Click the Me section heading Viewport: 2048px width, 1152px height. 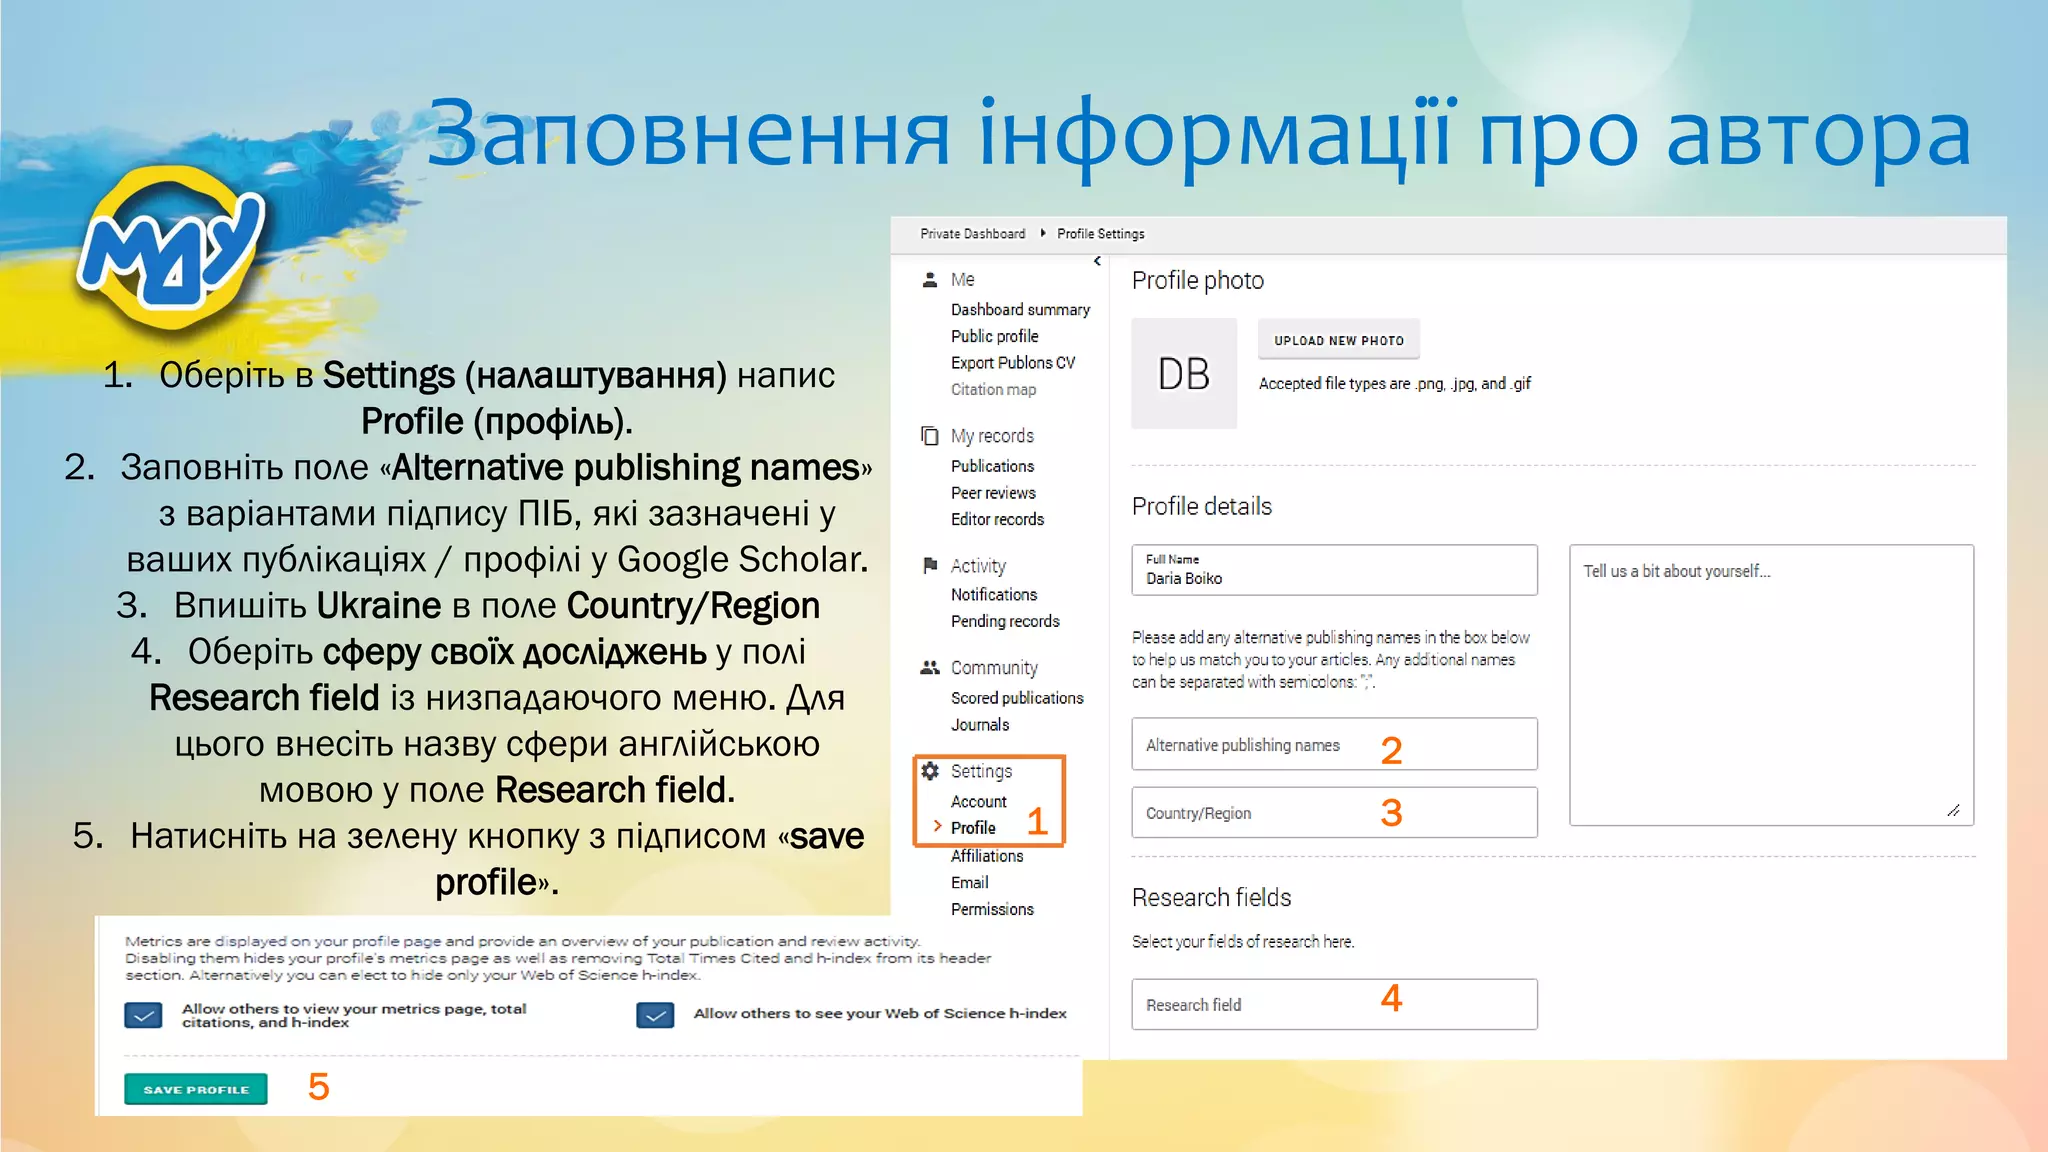962,280
